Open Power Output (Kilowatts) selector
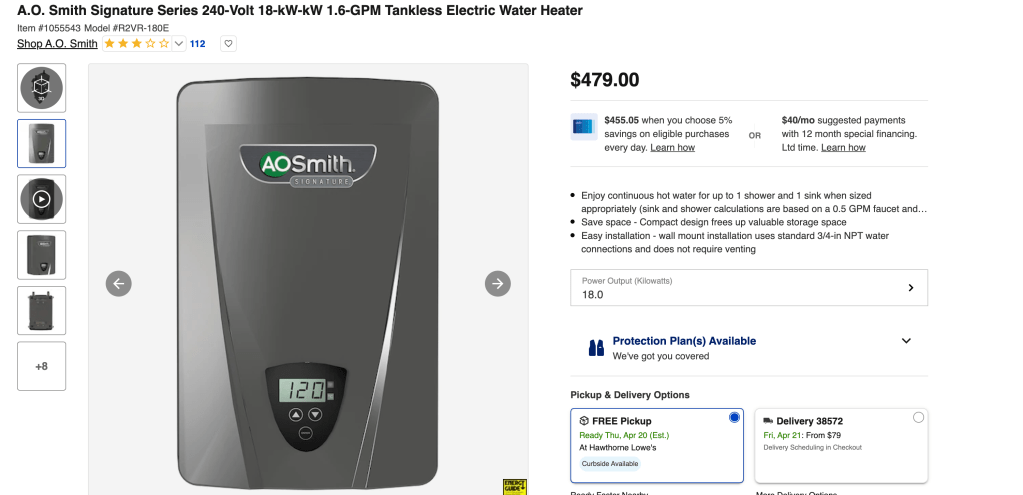The image size is (1023, 495). point(749,288)
